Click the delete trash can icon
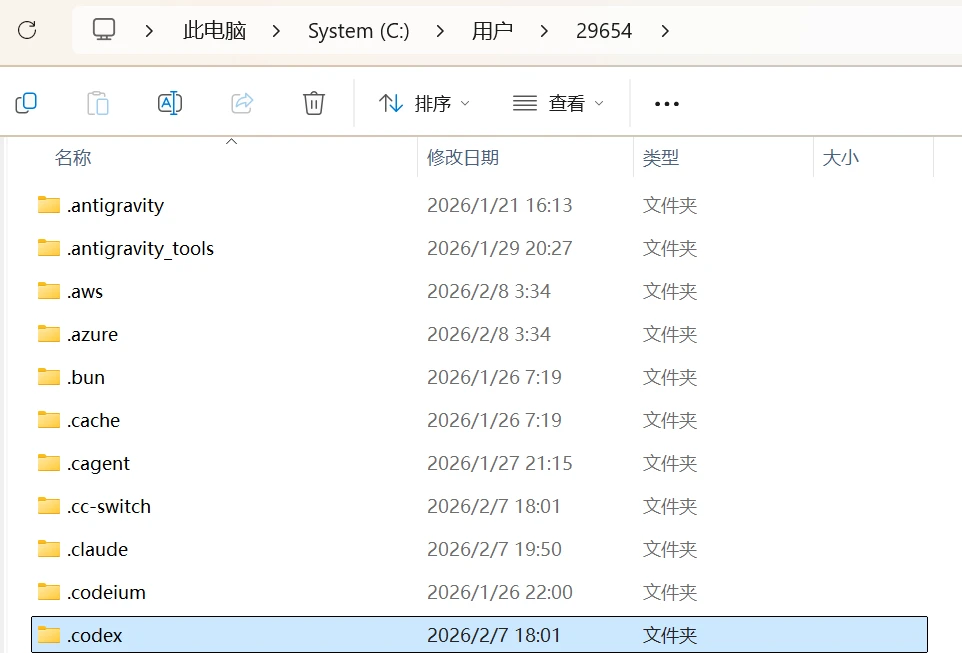Image resolution: width=962 pixels, height=653 pixels. [314, 103]
